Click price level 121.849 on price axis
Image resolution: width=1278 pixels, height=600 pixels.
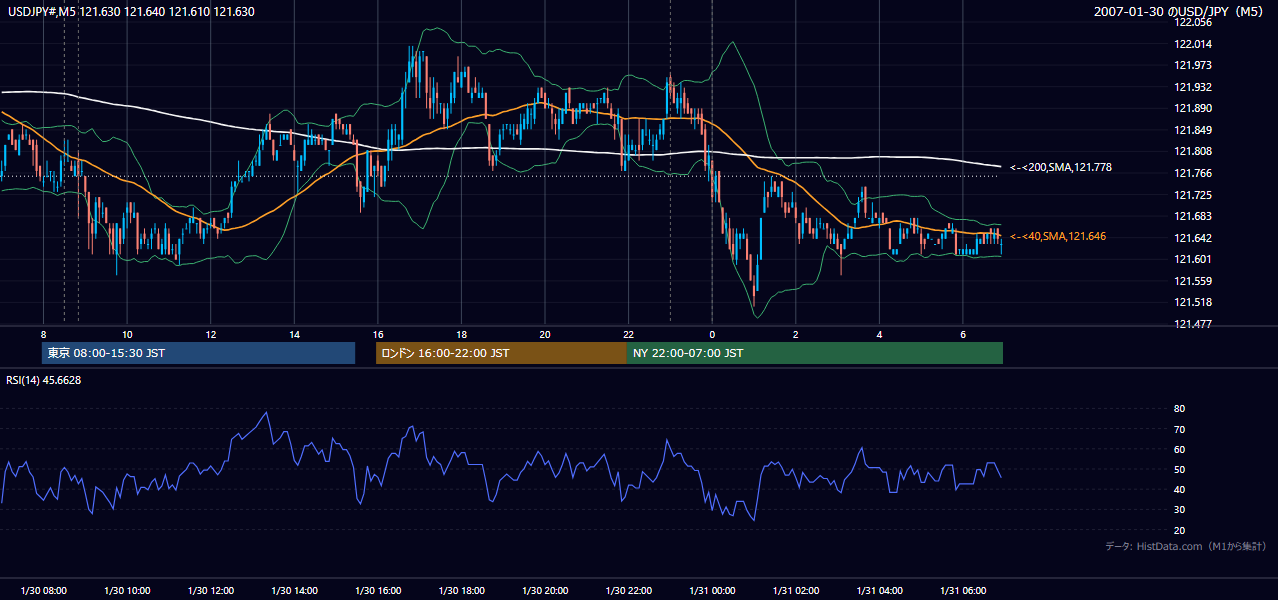coord(1194,130)
